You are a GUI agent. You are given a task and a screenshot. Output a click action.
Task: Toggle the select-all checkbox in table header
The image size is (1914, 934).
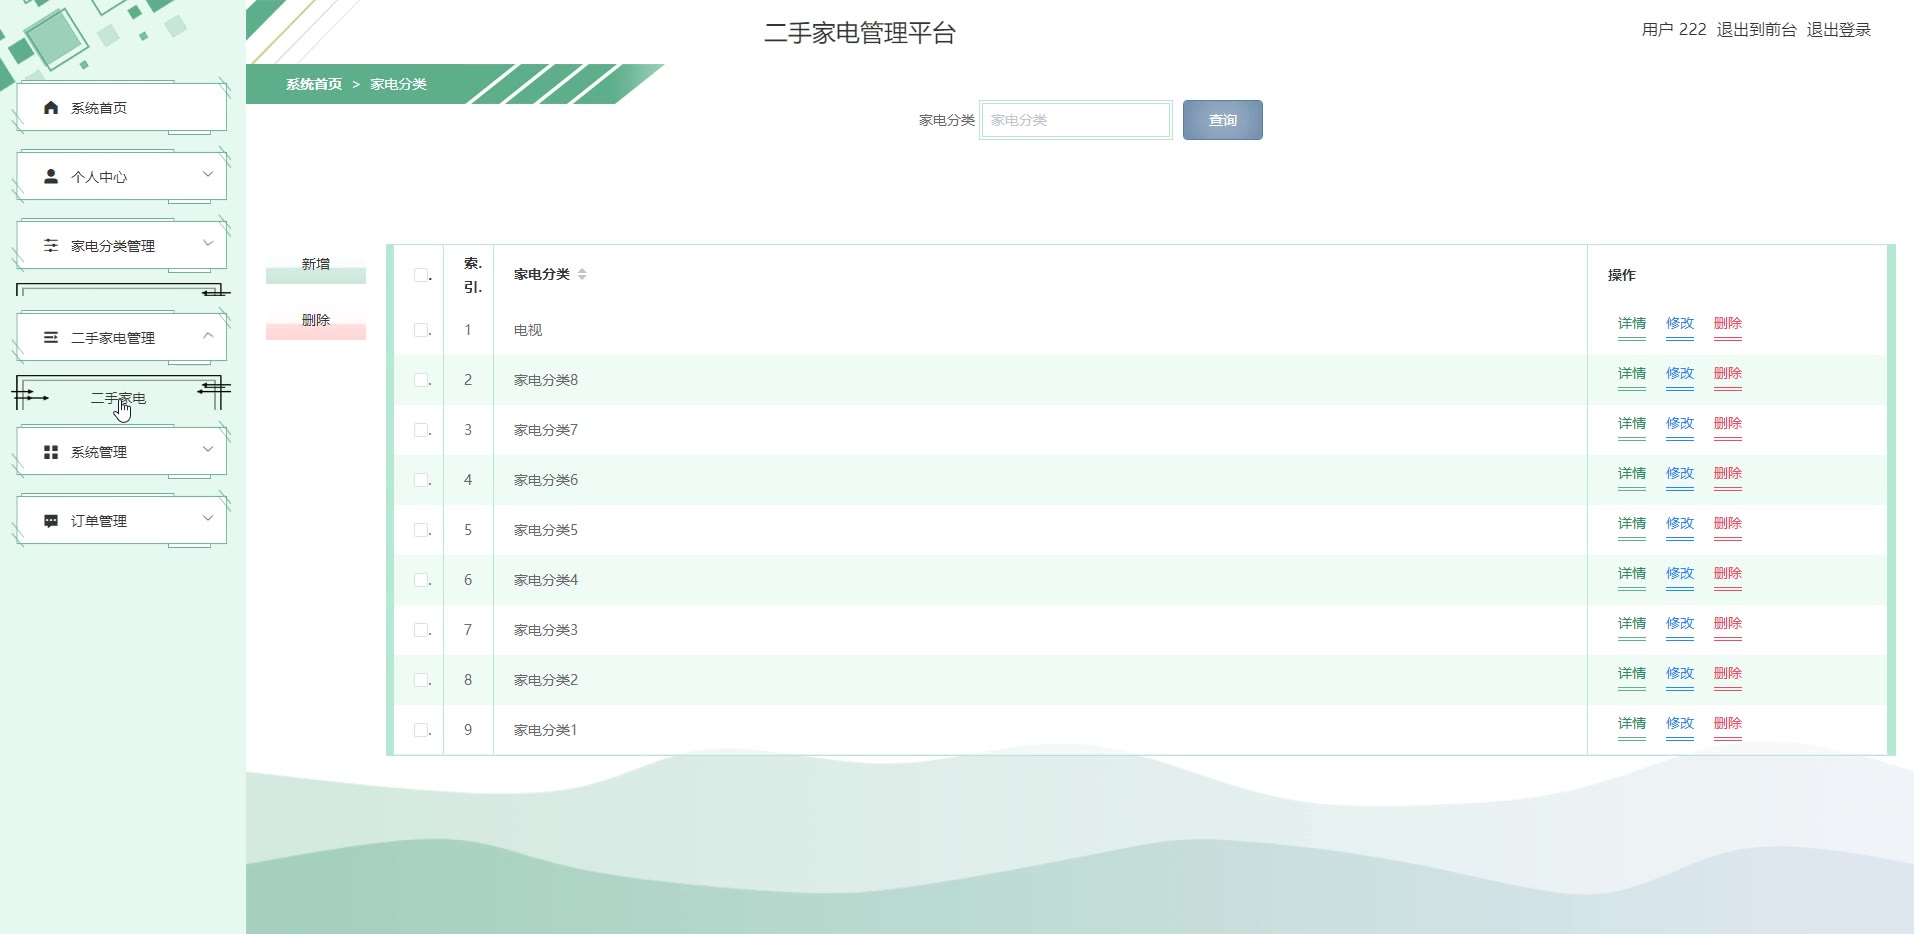tap(421, 275)
